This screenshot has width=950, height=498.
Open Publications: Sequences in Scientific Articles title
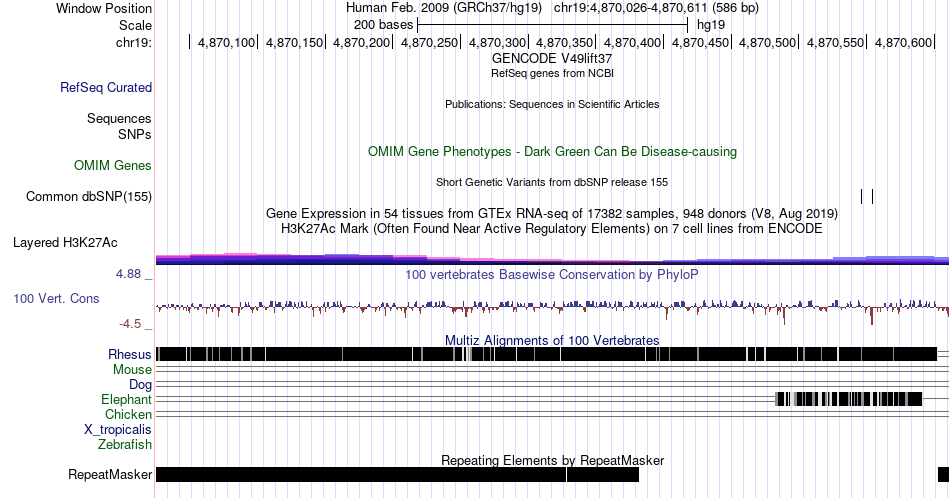(x=552, y=104)
